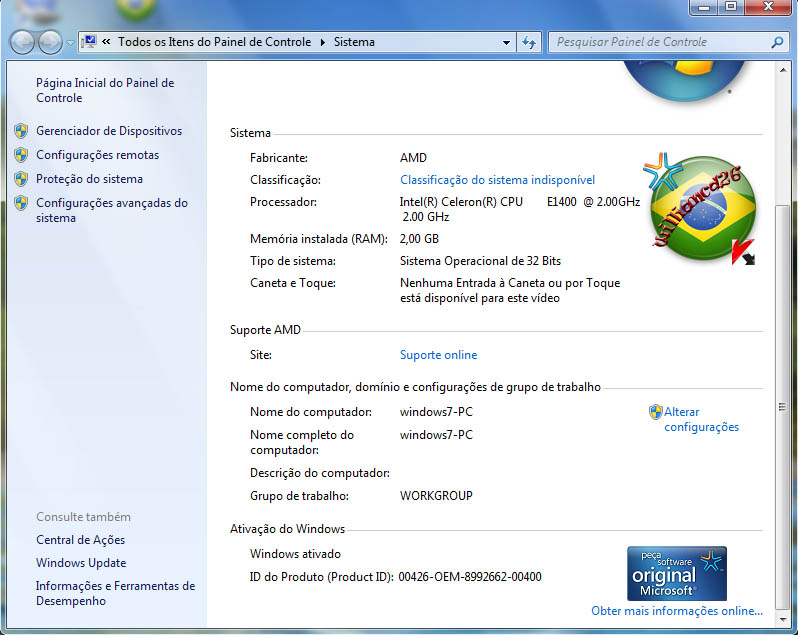Click the 'Suporte AMD' section heading
The image size is (798, 635).
(x=265, y=330)
